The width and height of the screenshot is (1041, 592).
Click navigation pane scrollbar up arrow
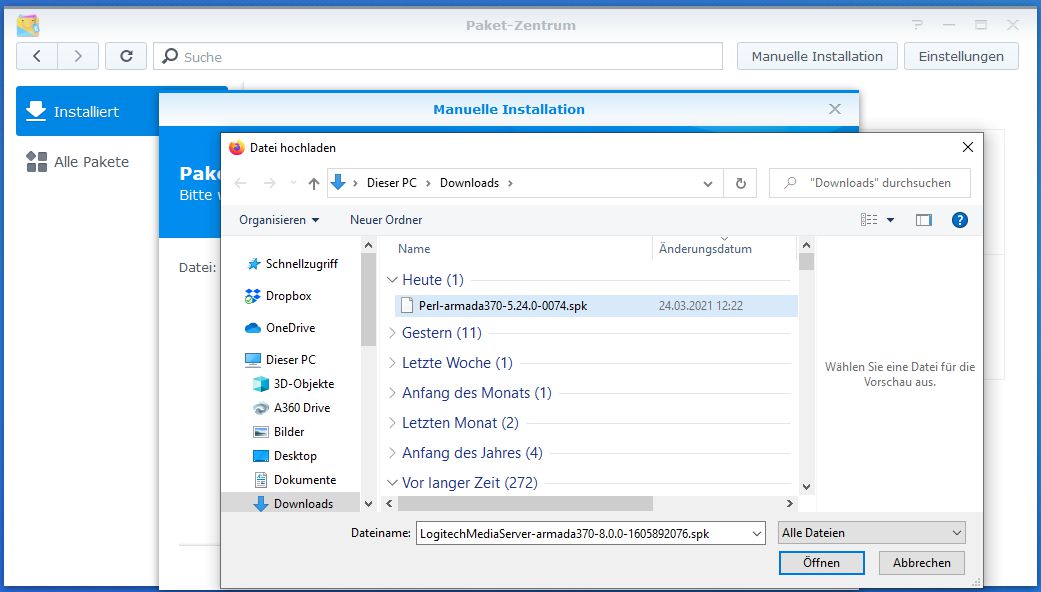click(x=368, y=246)
